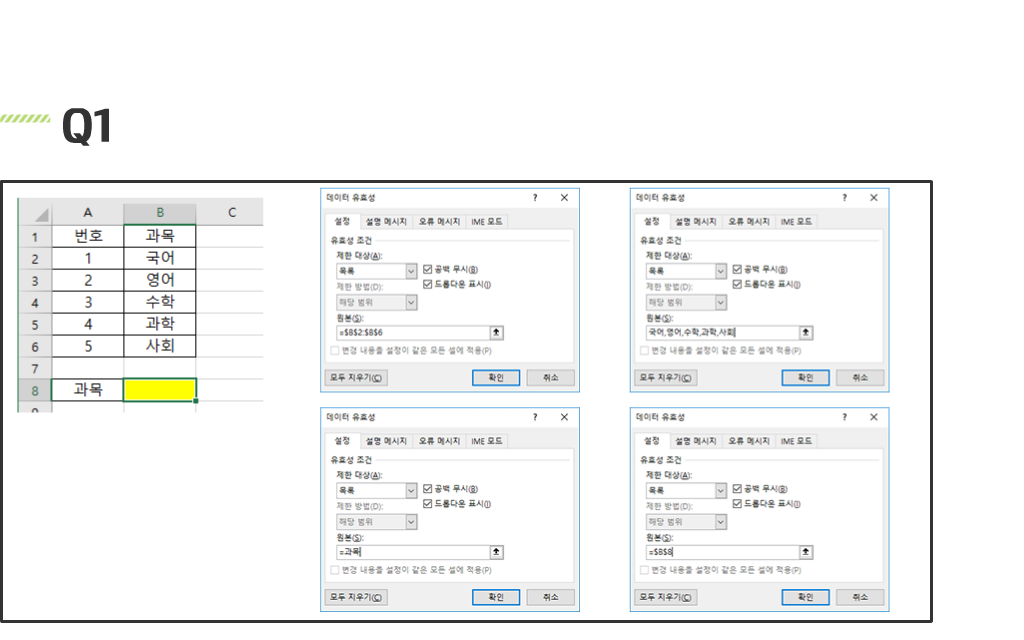The width and height of the screenshot is (1024, 640).
Task: Select column B header in spreadsheet
Action: click(x=160, y=213)
